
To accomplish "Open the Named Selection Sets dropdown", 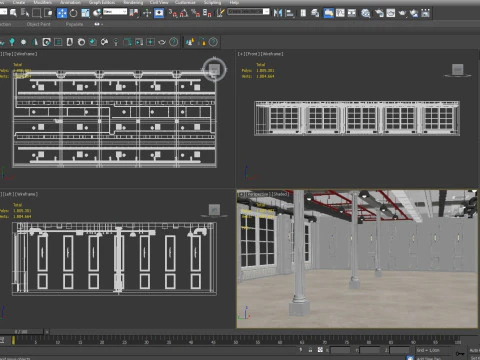I will tap(249, 12).
